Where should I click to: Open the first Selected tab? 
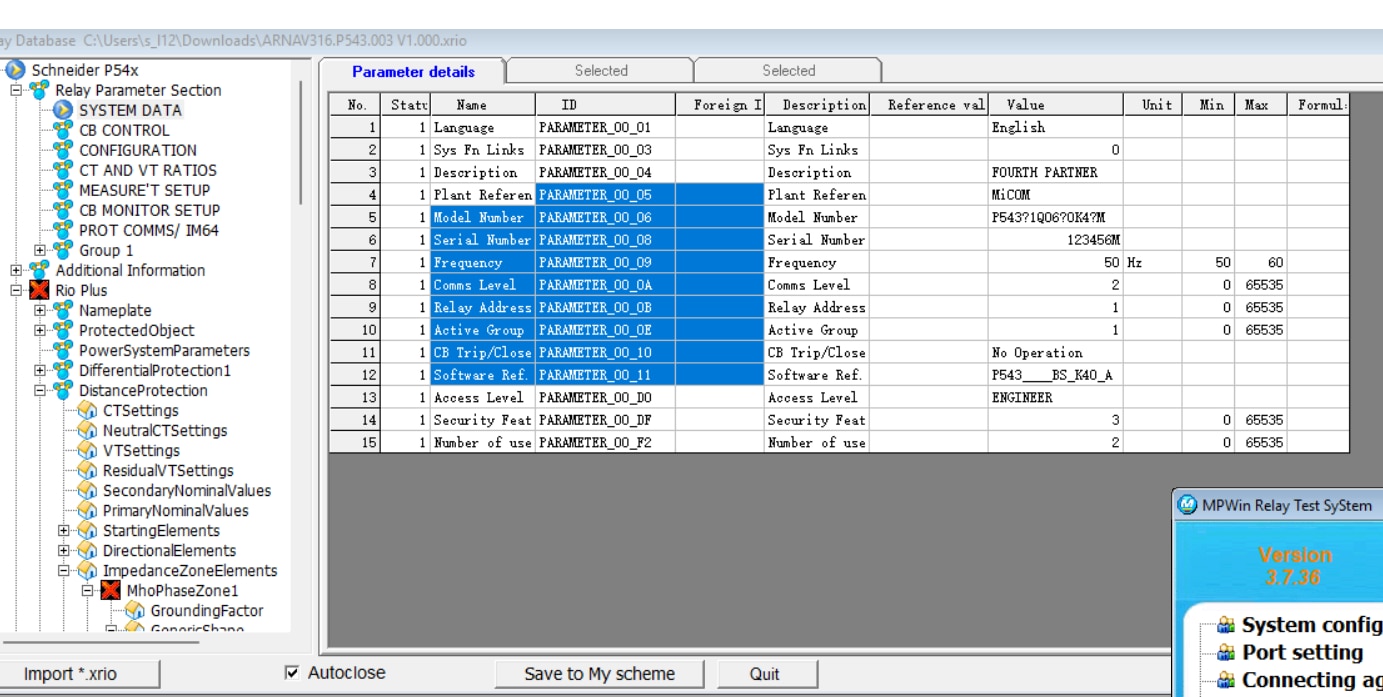pyautogui.click(x=601, y=71)
